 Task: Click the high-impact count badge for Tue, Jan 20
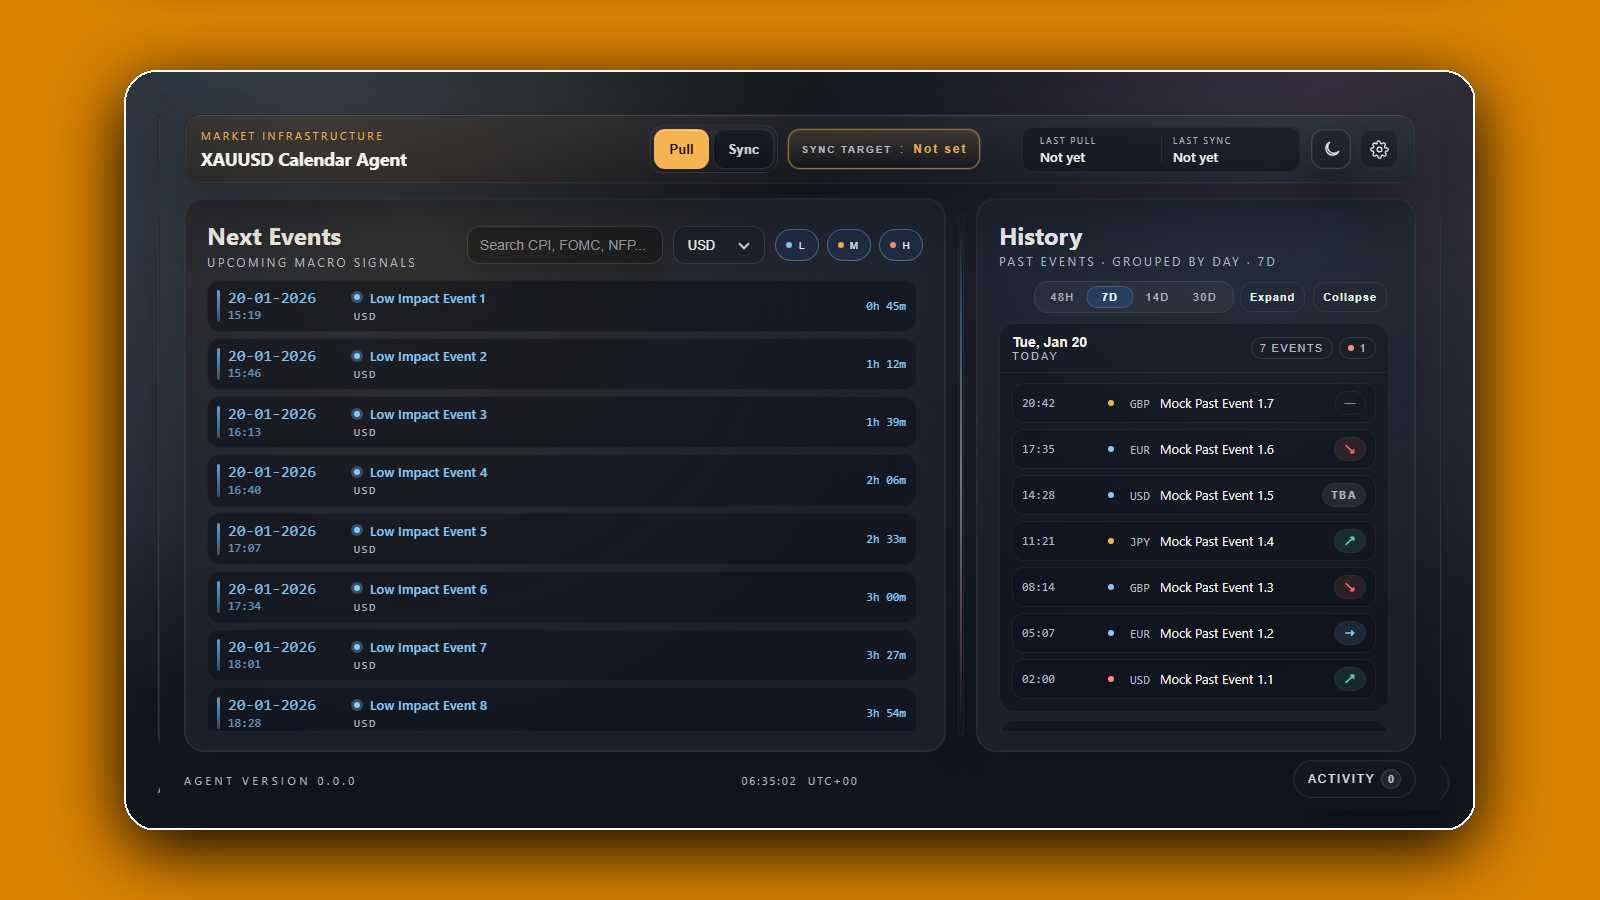point(1357,348)
